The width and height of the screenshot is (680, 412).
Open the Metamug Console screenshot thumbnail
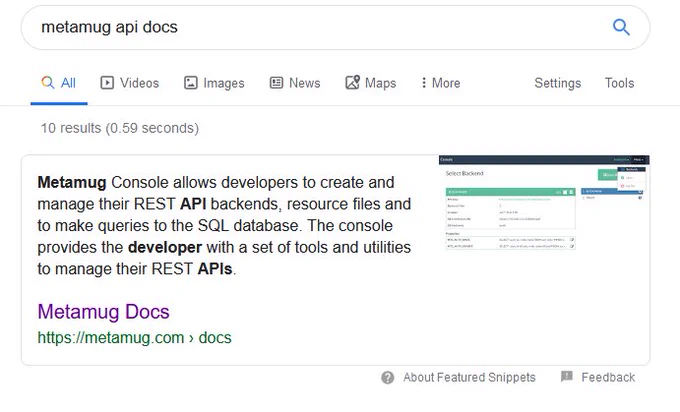click(x=544, y=203)
